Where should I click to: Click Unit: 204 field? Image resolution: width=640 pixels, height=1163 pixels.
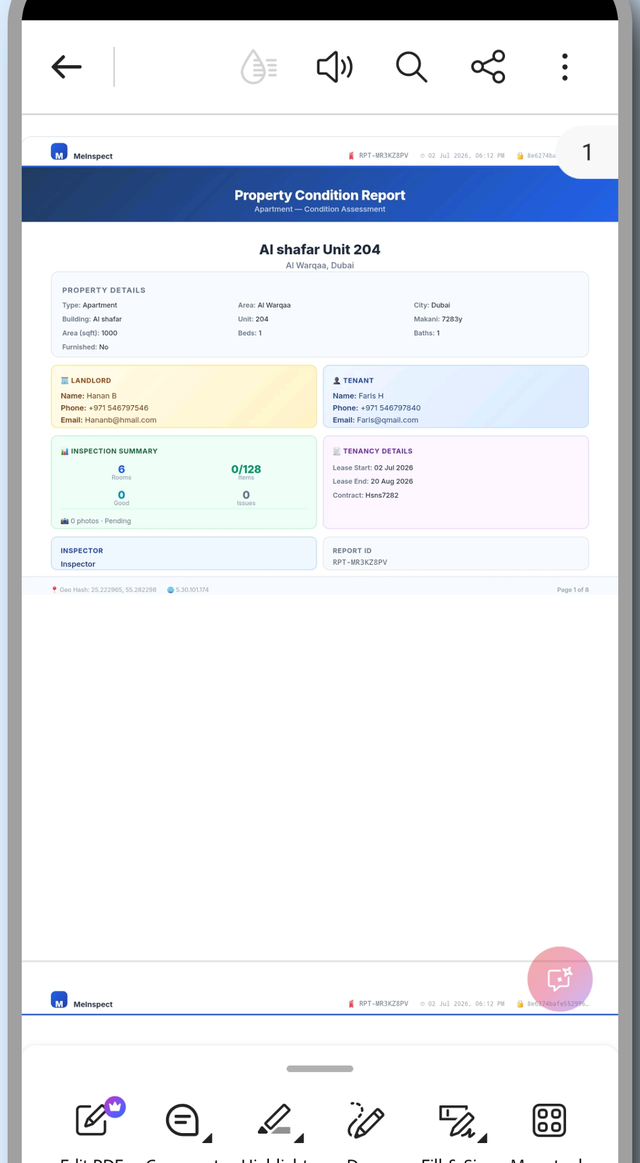(253, 319)
